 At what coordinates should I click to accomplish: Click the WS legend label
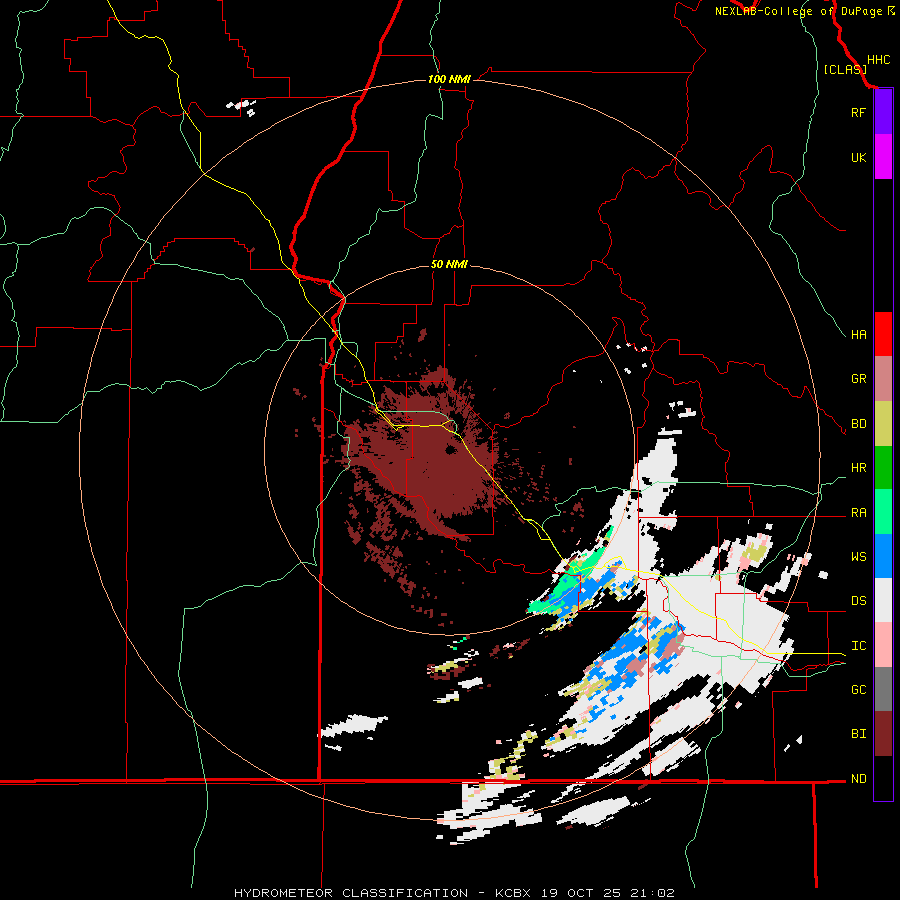[859, 557]
